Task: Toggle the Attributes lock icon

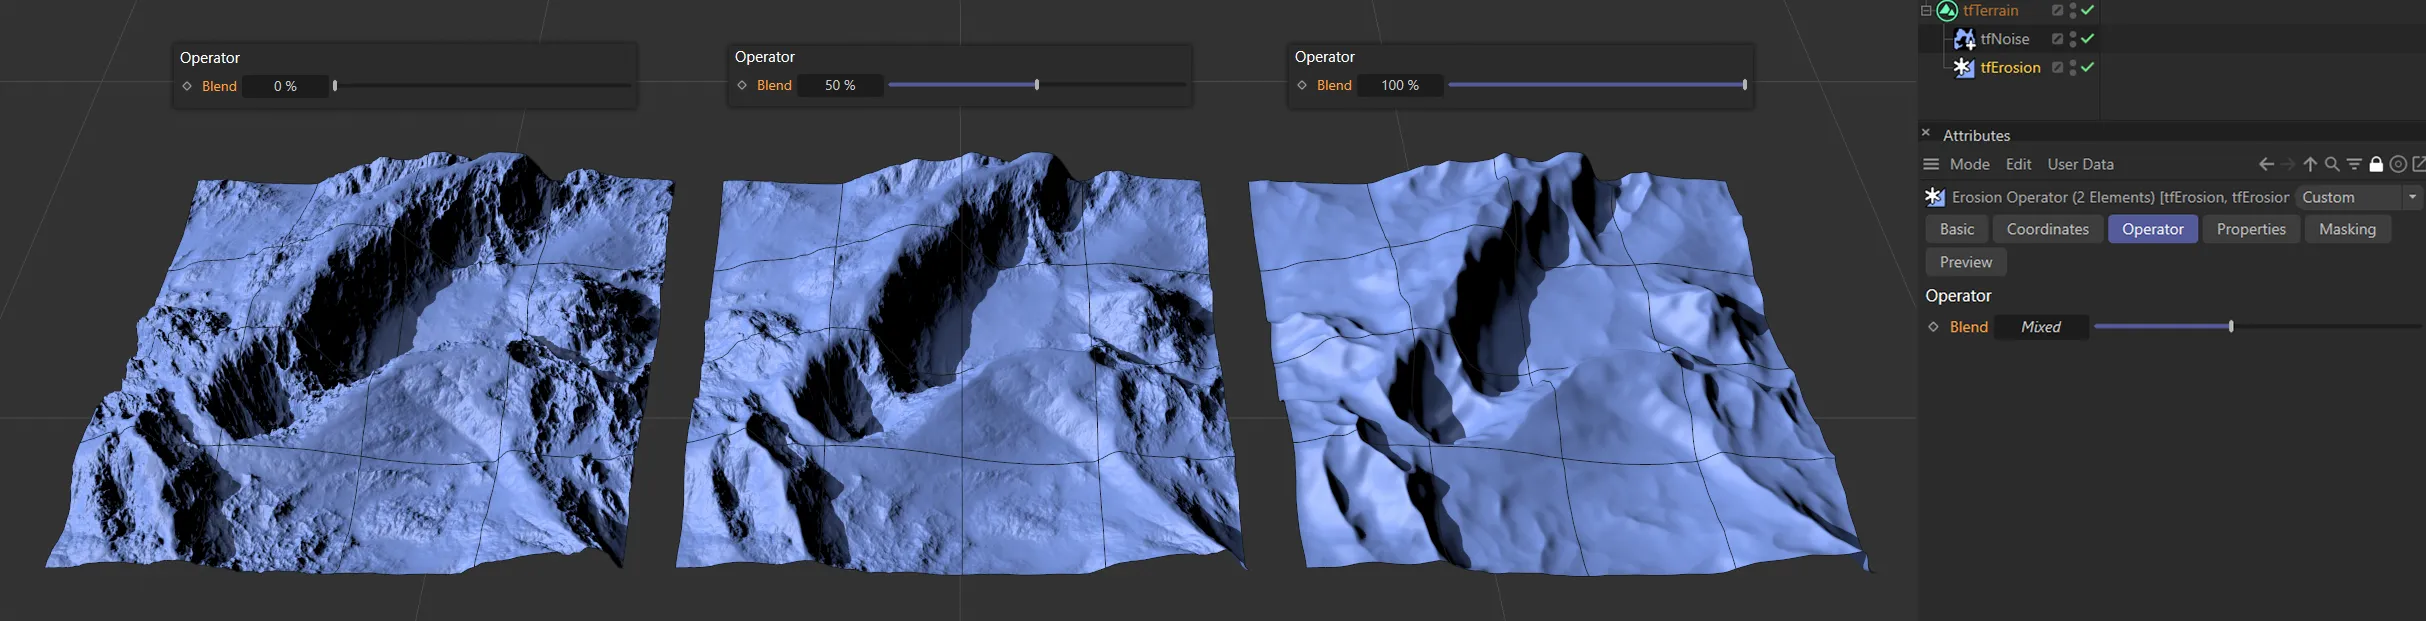Action: click(x=2376, y=165)
